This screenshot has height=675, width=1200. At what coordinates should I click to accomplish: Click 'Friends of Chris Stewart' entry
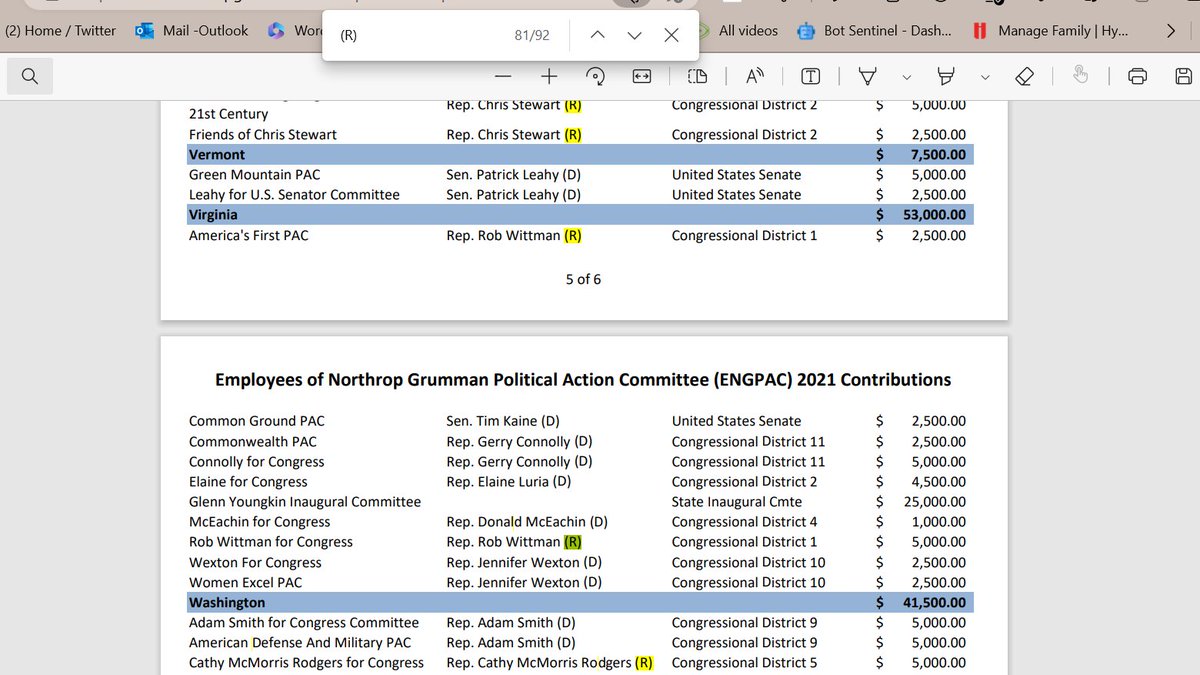(x=263, y=134)
